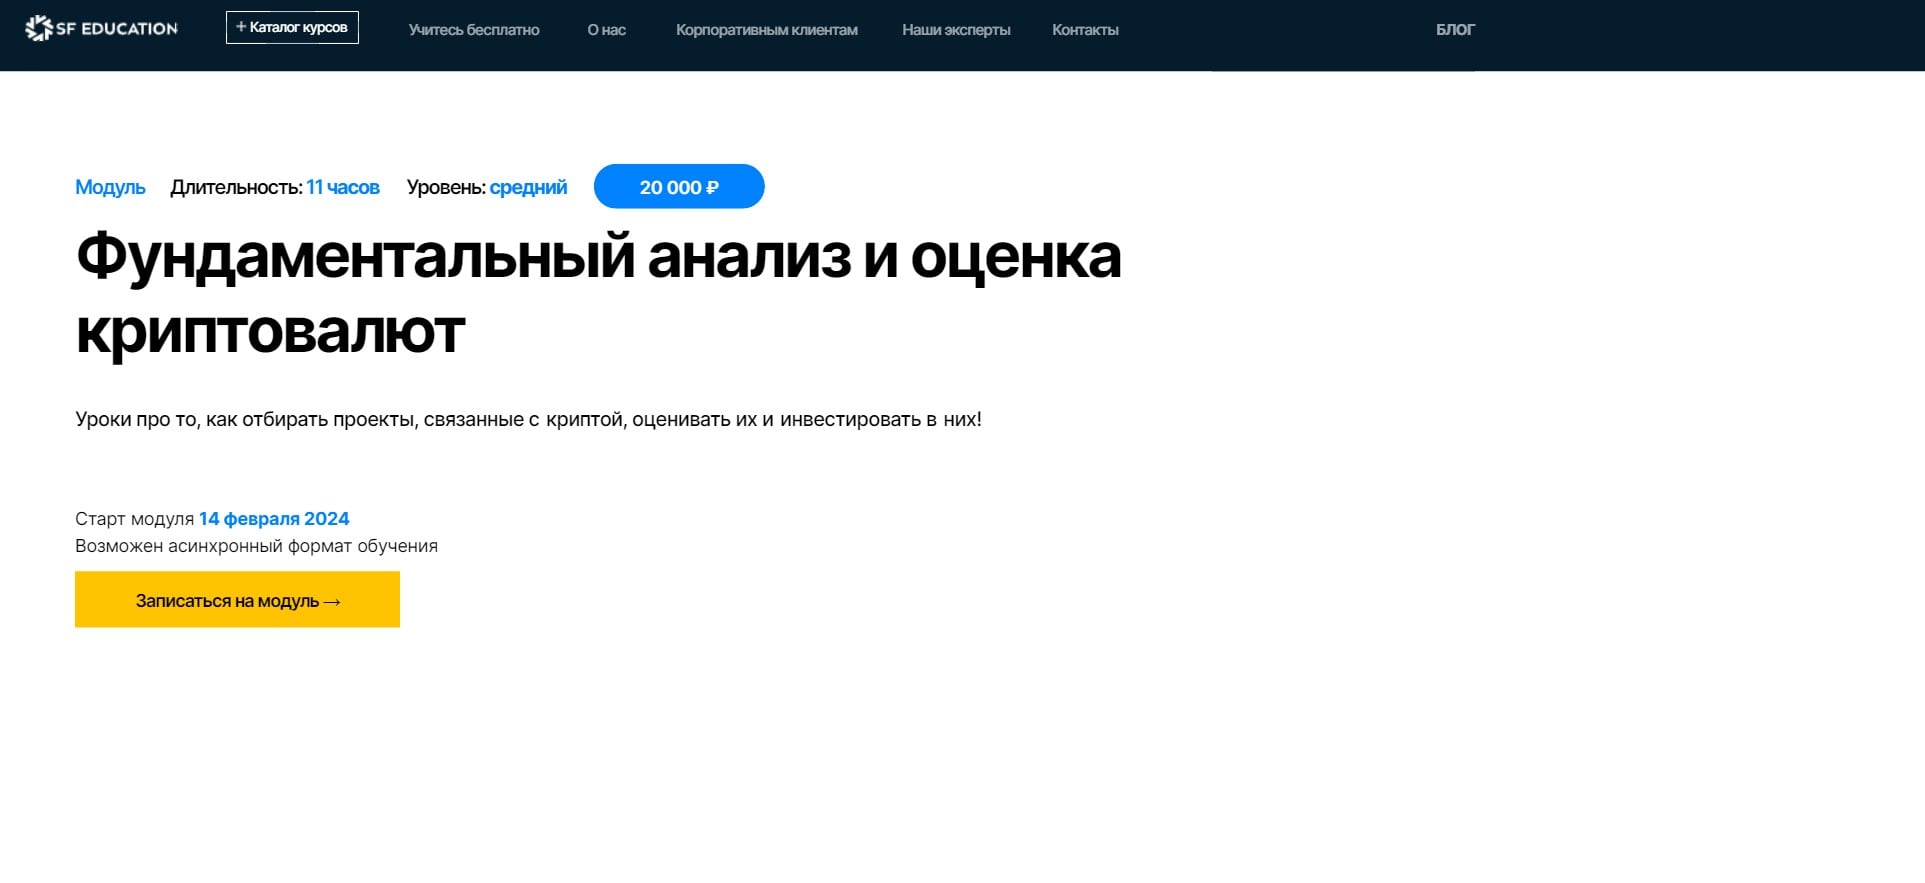Click the 11 часов duration value
The image size is (1925, 883).
click(343, 187)
